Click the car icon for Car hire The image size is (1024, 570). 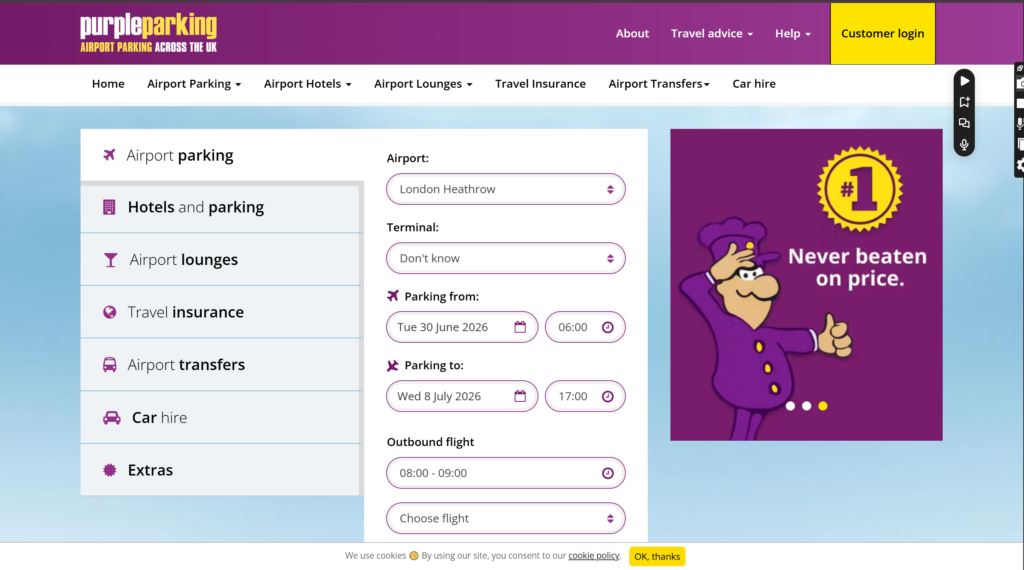coord(112,418)
